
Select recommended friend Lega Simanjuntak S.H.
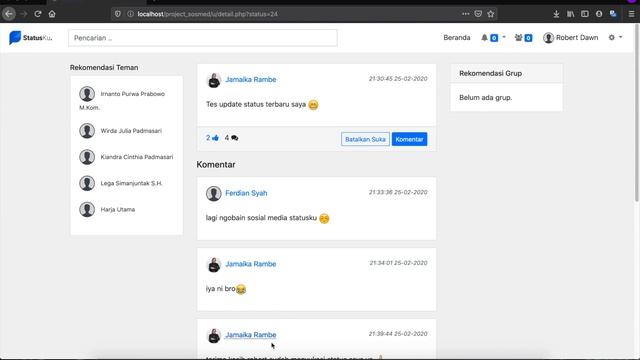click(x=131, y=183)
